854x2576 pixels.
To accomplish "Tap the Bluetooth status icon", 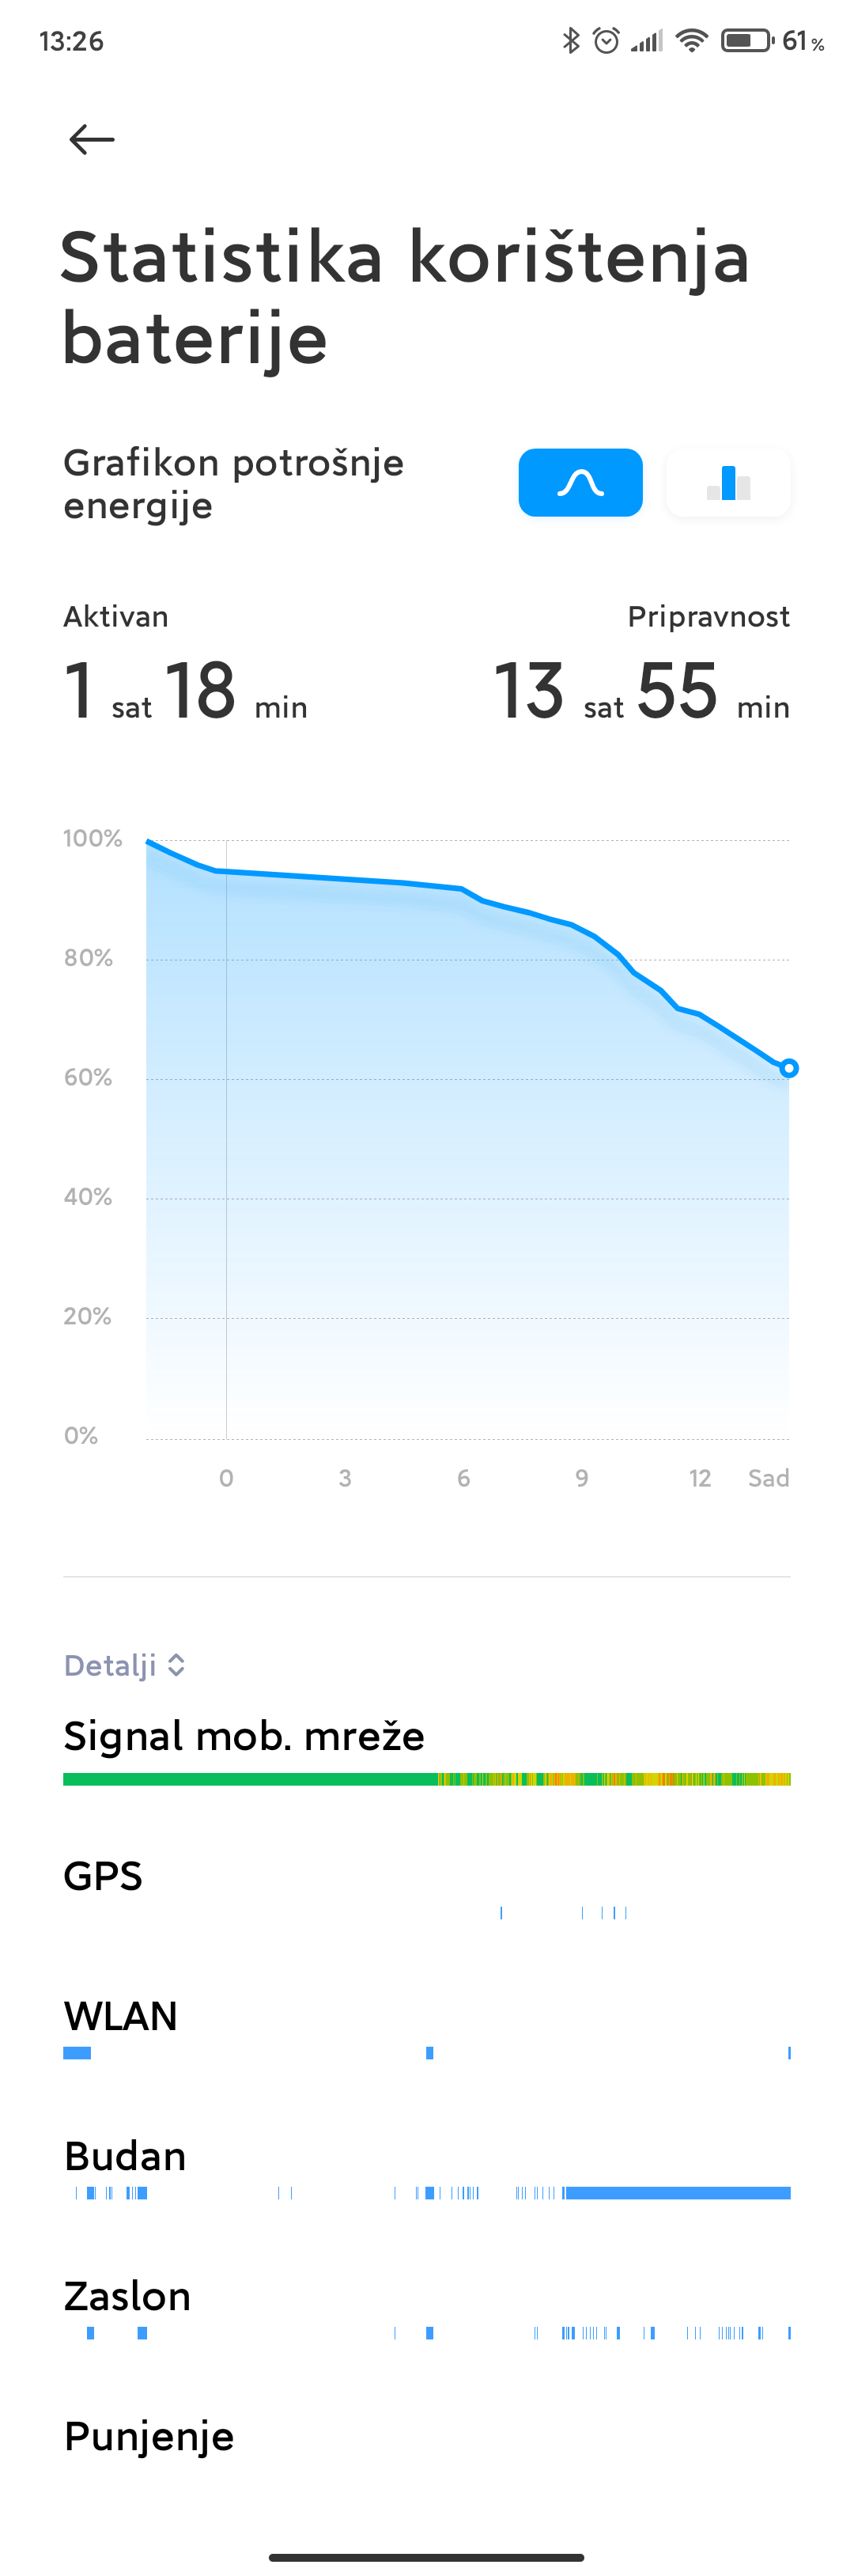I will [x=571, y=41].
